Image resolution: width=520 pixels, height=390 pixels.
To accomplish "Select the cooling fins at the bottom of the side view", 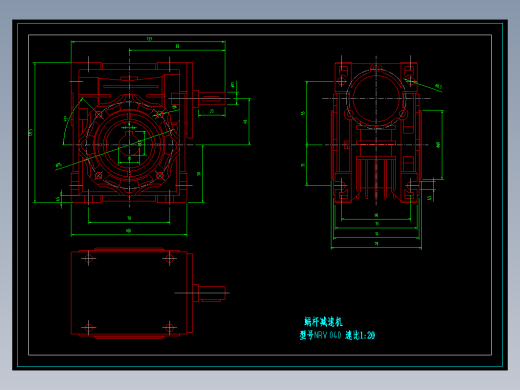I will click(376, 178).
